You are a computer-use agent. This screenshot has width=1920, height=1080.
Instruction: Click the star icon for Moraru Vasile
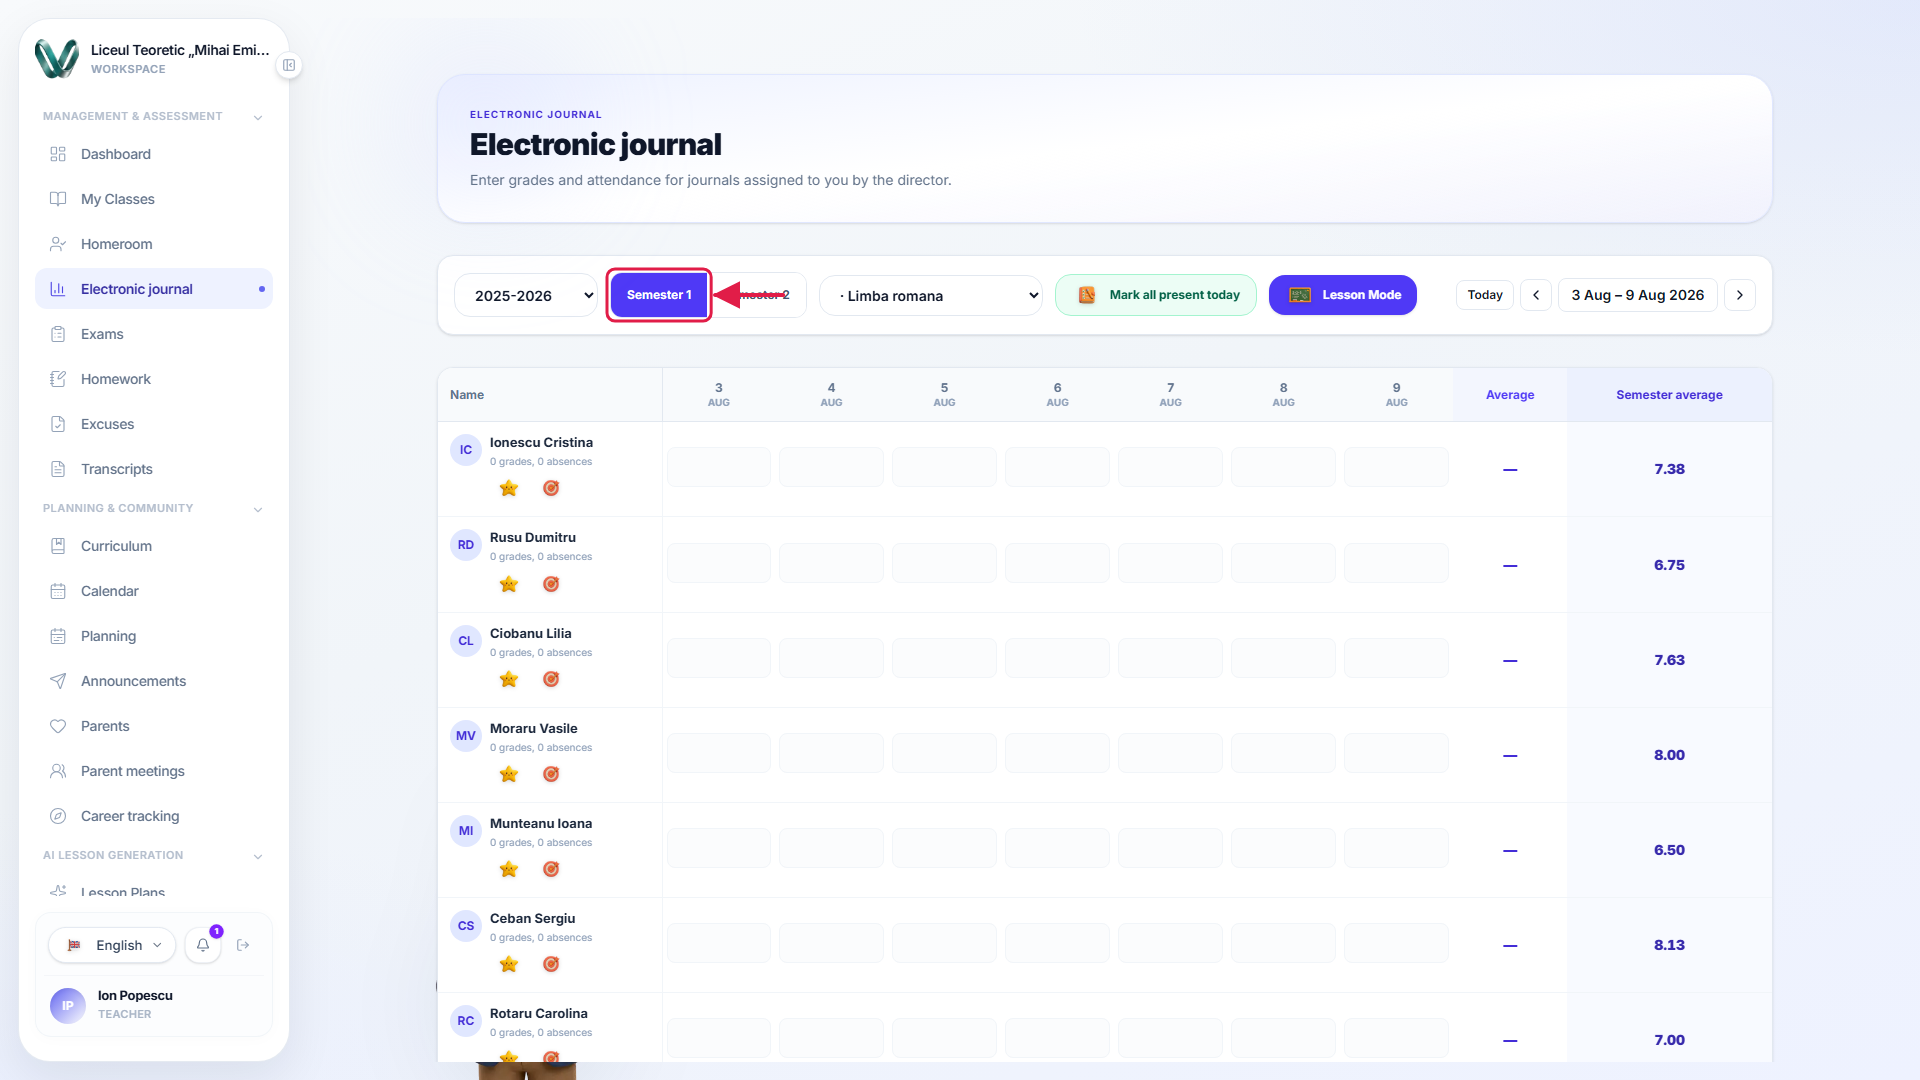pos(509,774)
